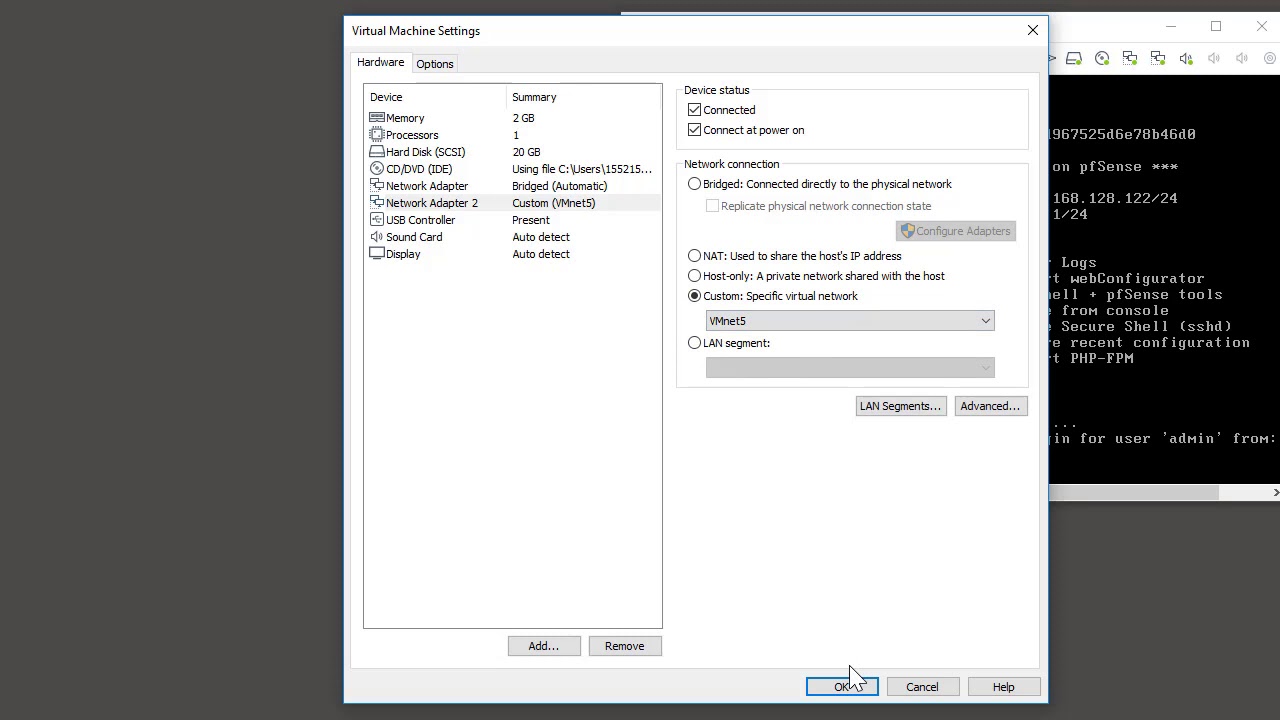Viewport: 1280px width, 720px height.
Task: Select Custom: Specific virtual network radio
Action: coord(695,296)
